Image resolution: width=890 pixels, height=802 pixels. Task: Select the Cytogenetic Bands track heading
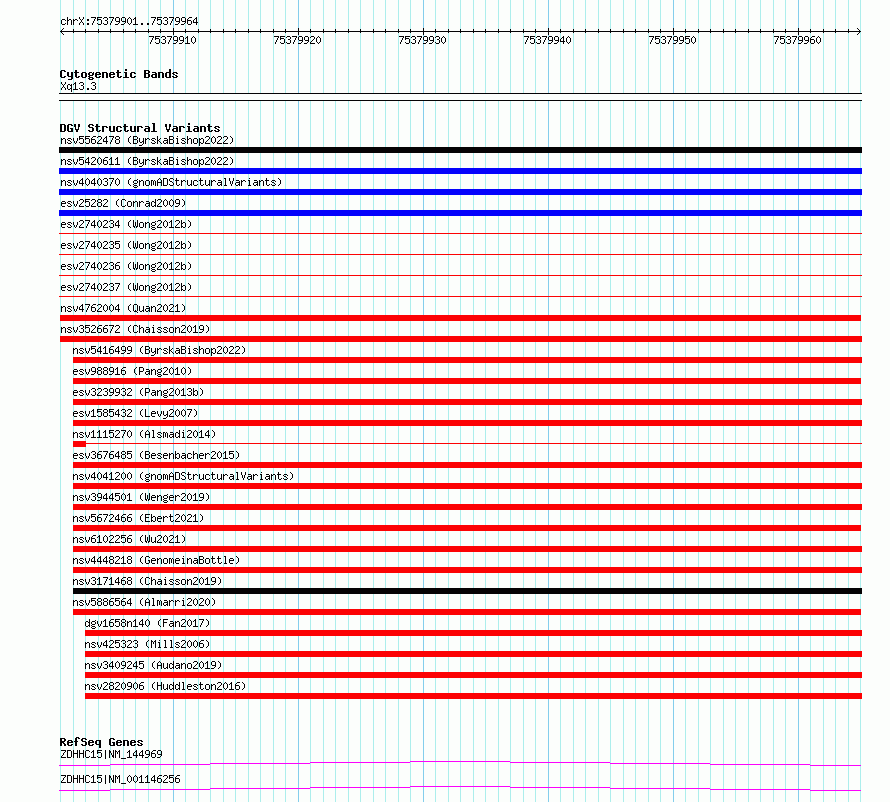tap(119, 74)
